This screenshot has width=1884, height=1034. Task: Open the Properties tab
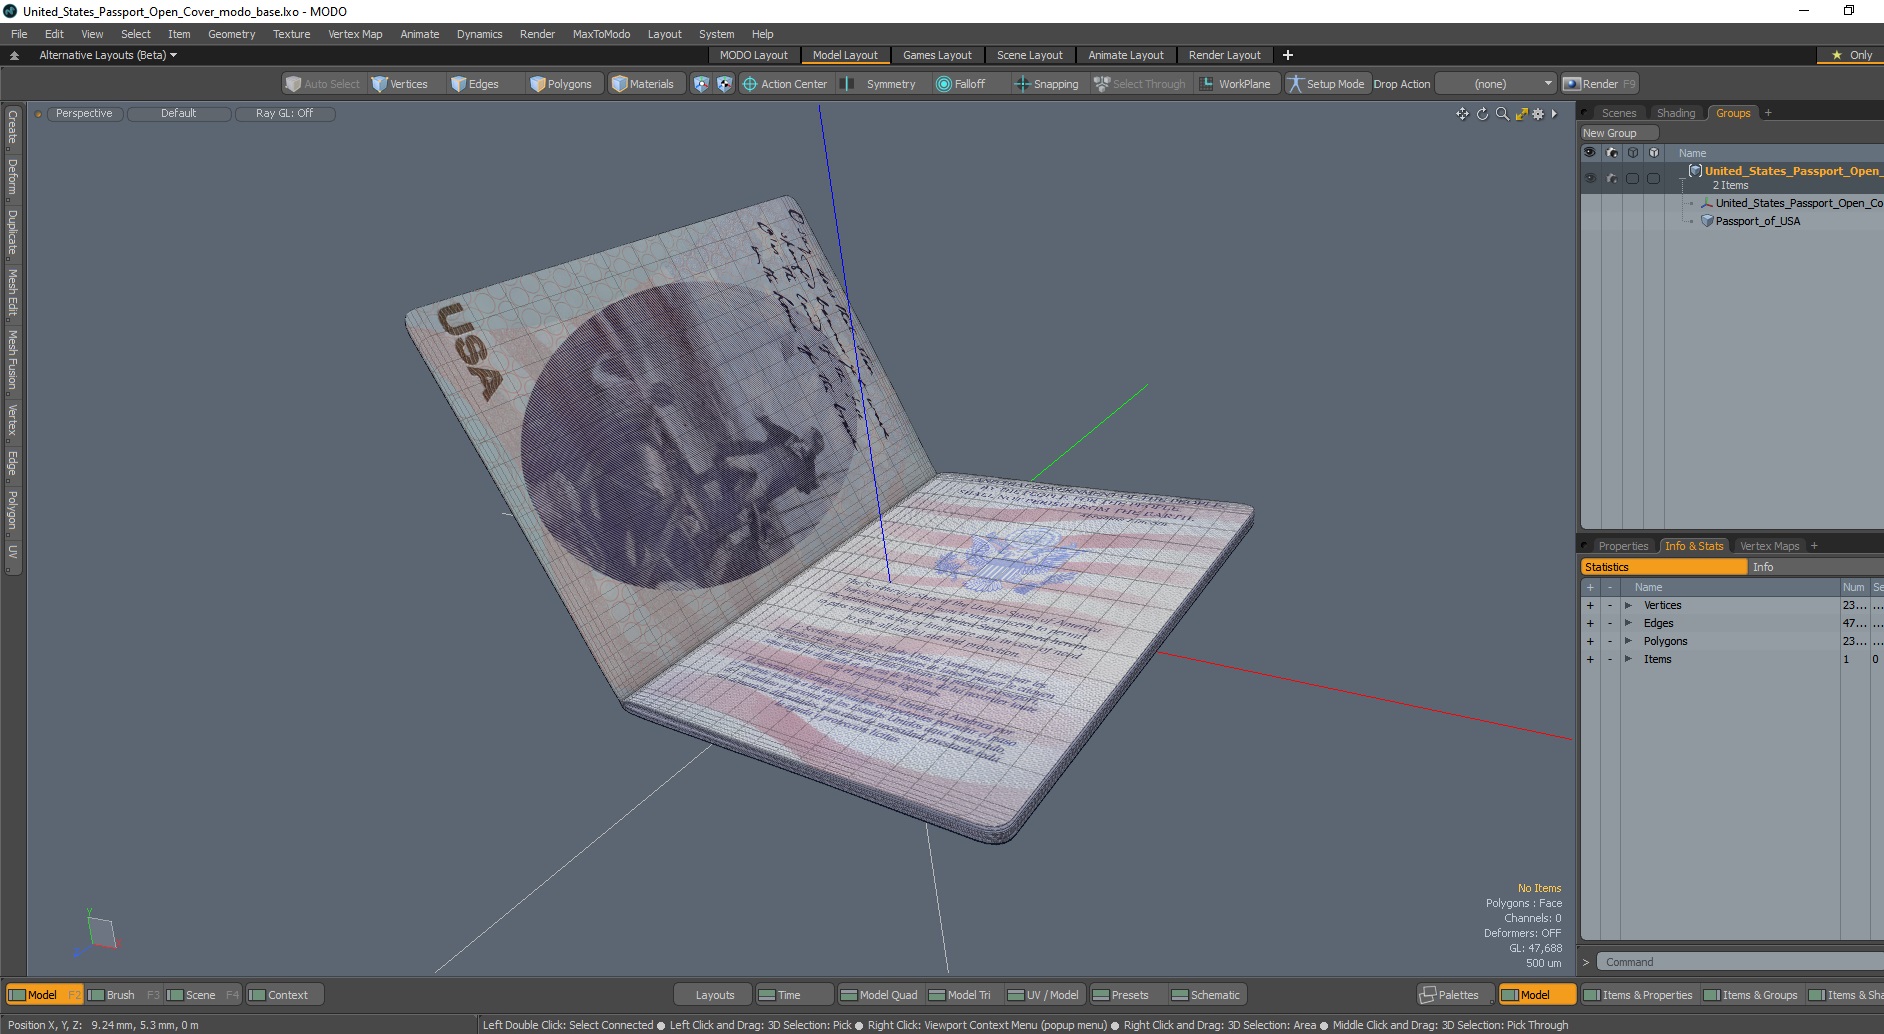[1622, 546]
